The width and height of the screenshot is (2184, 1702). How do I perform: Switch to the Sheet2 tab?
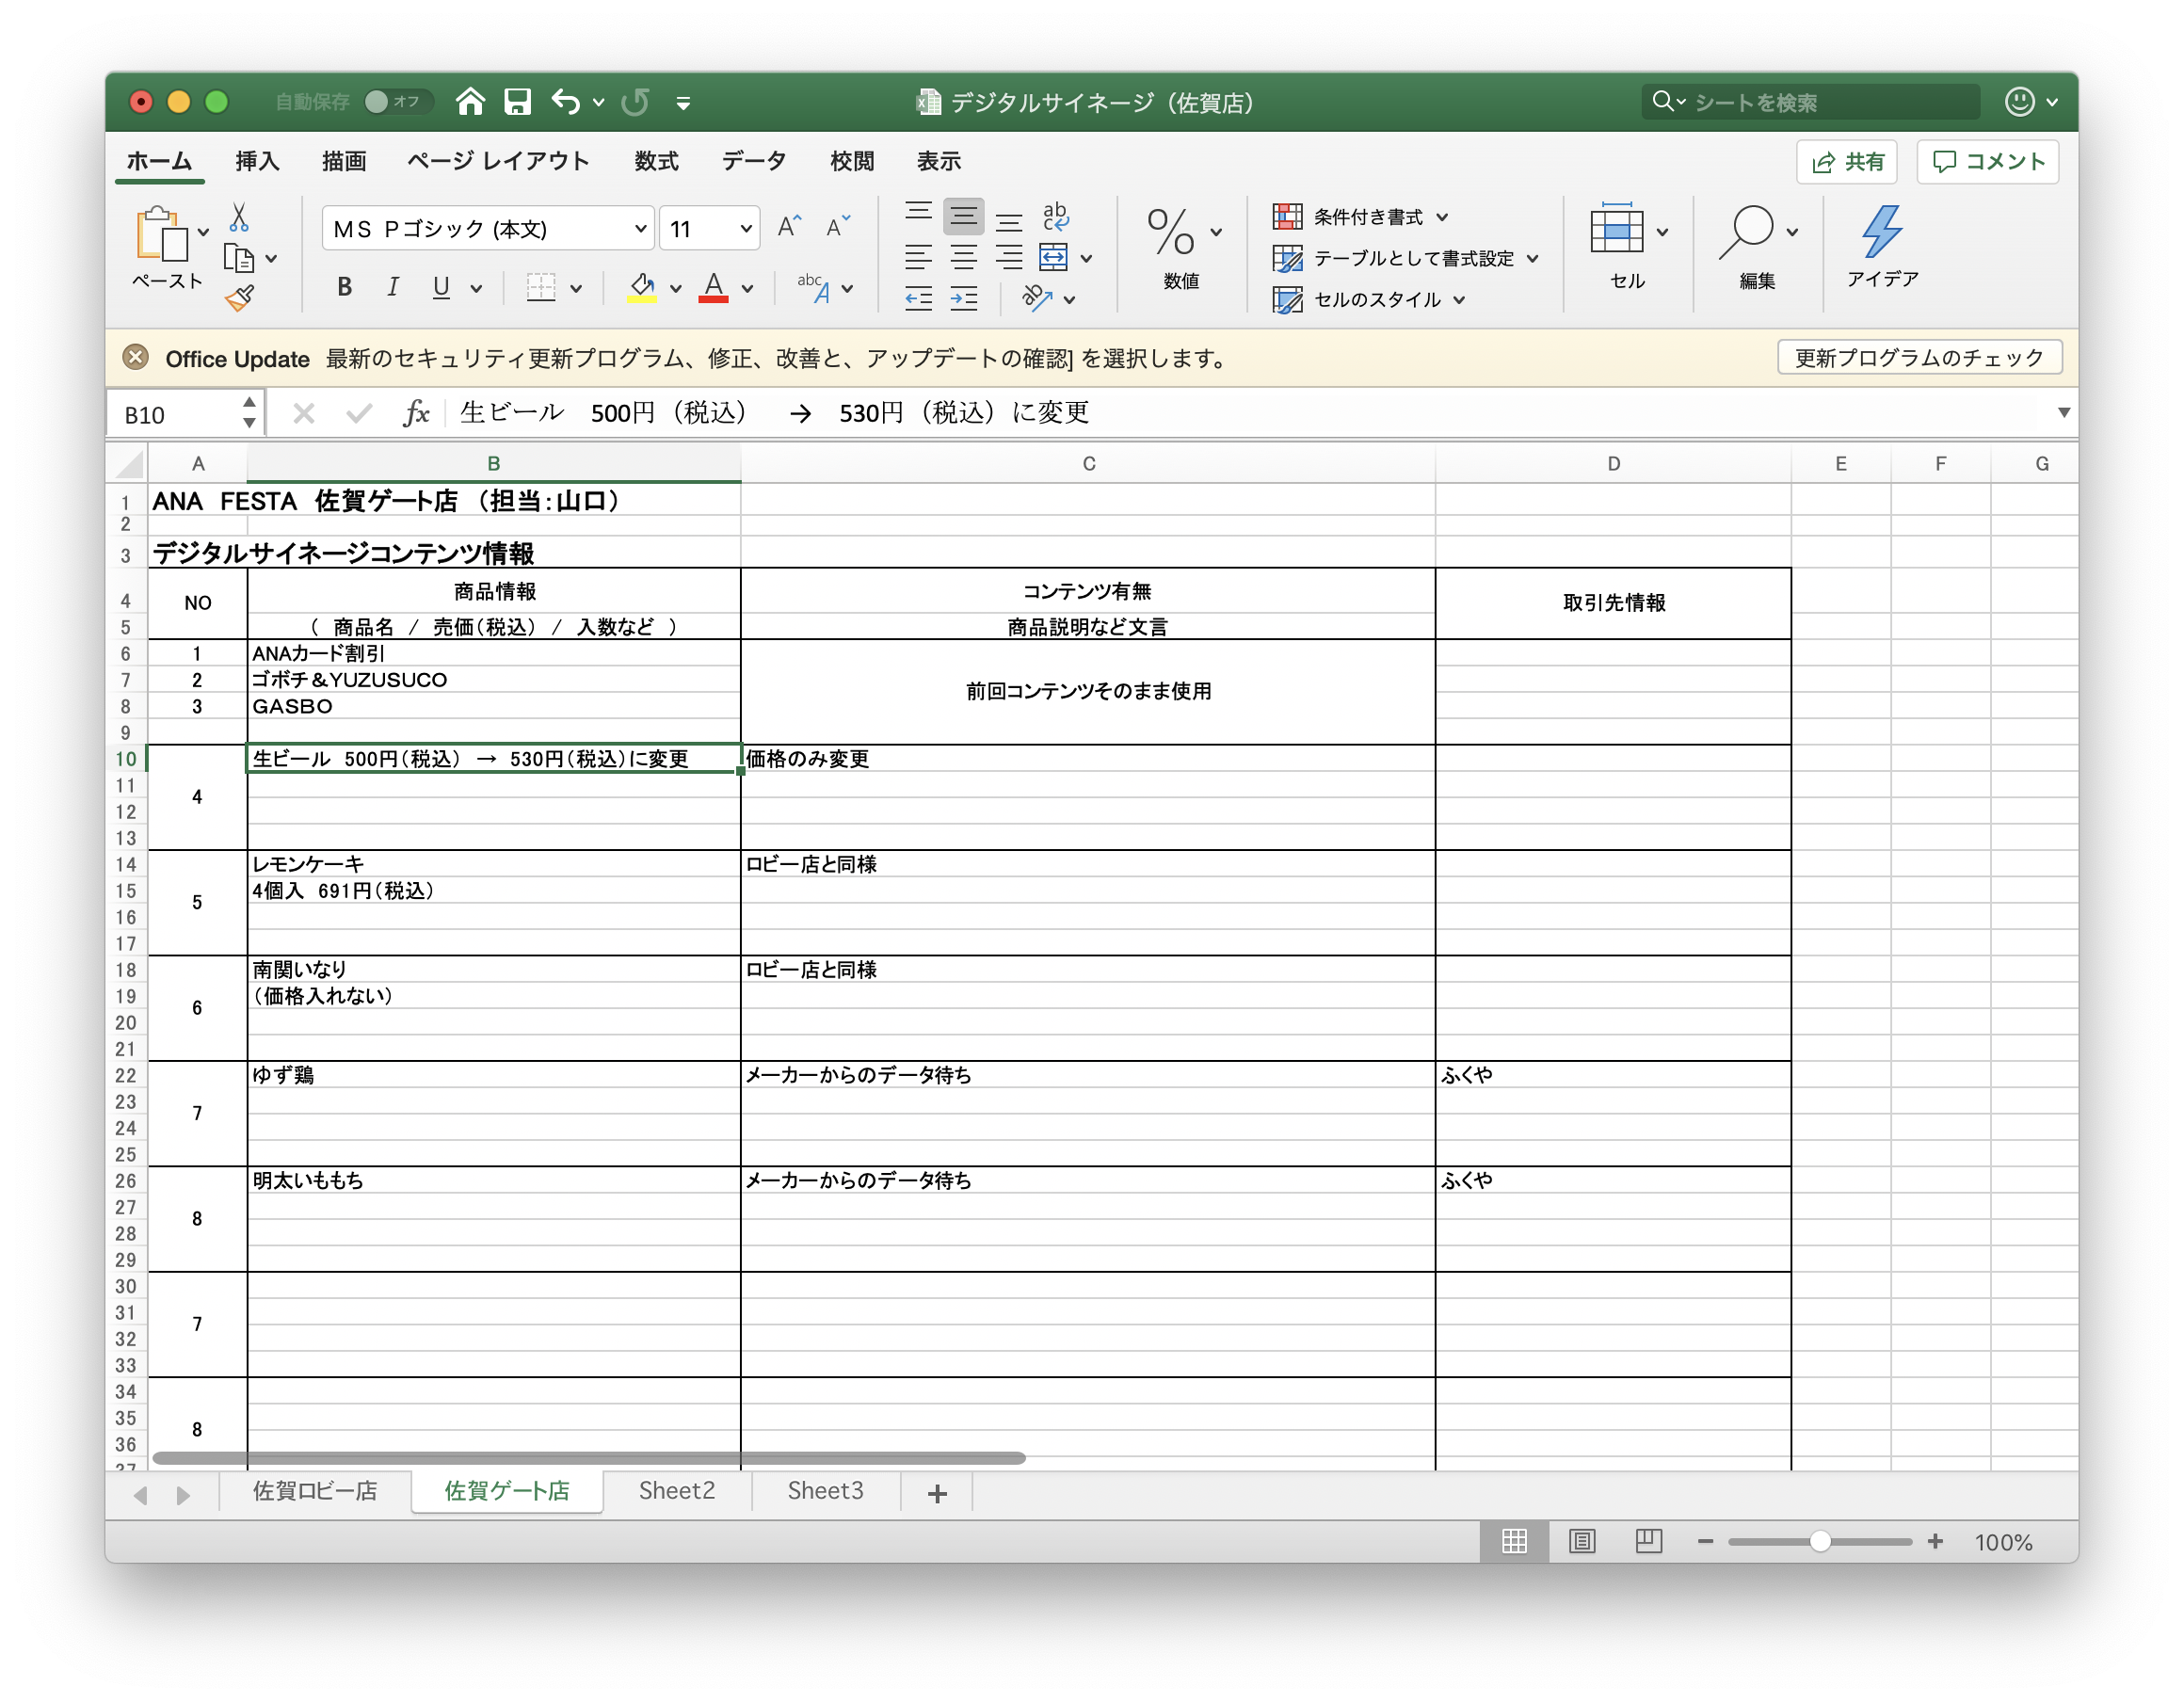coord(676,1490)
